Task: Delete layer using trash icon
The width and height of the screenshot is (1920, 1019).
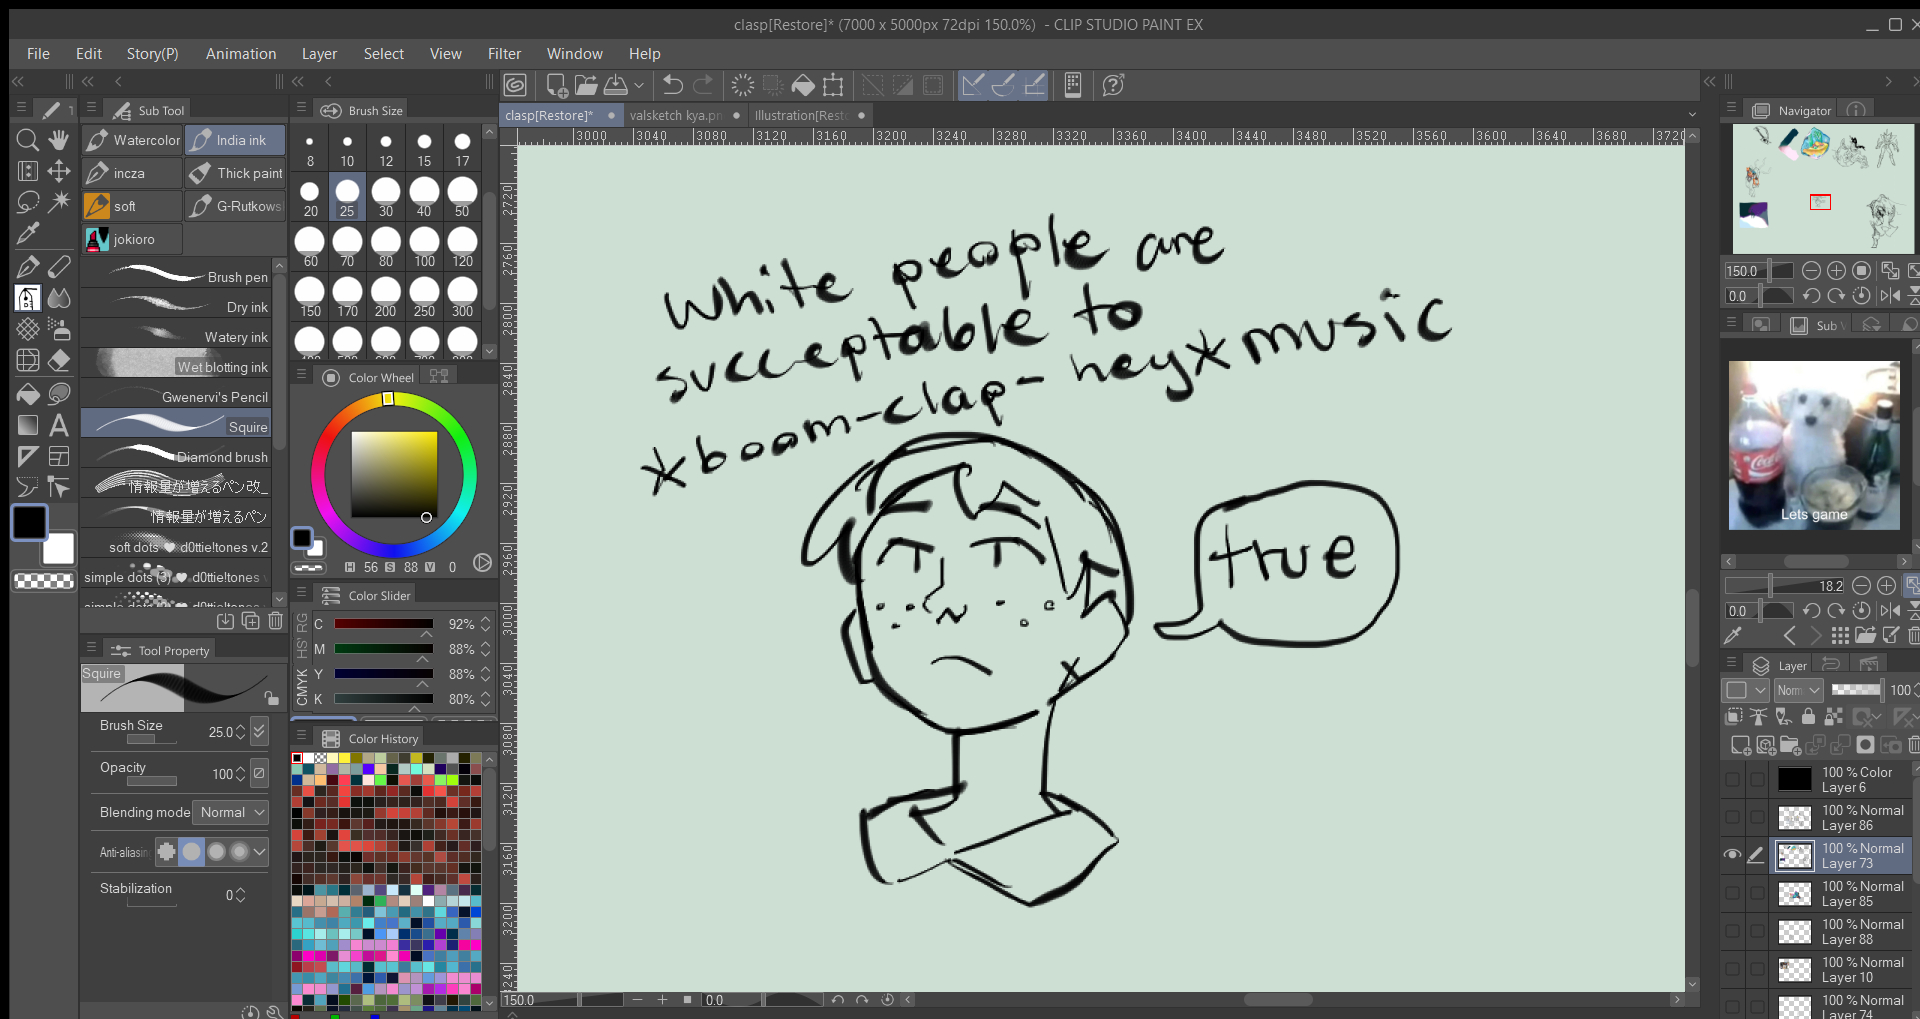Action: pos(1913,745)
